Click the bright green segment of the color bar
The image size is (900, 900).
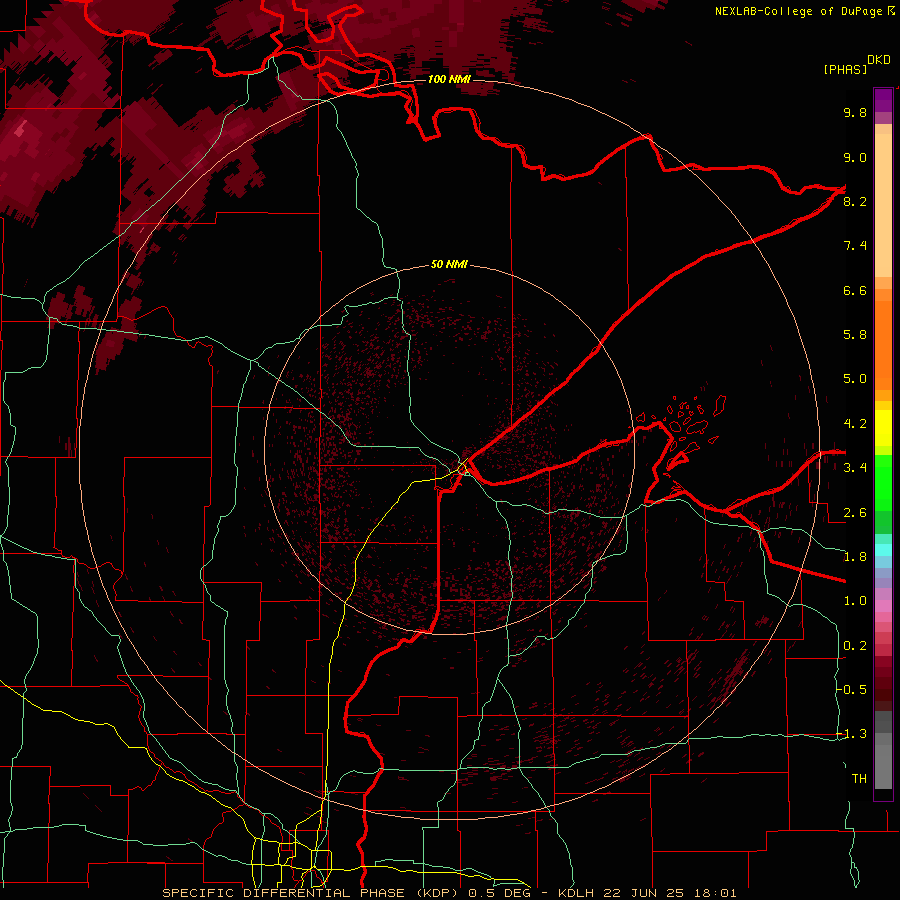click(883, 482)
